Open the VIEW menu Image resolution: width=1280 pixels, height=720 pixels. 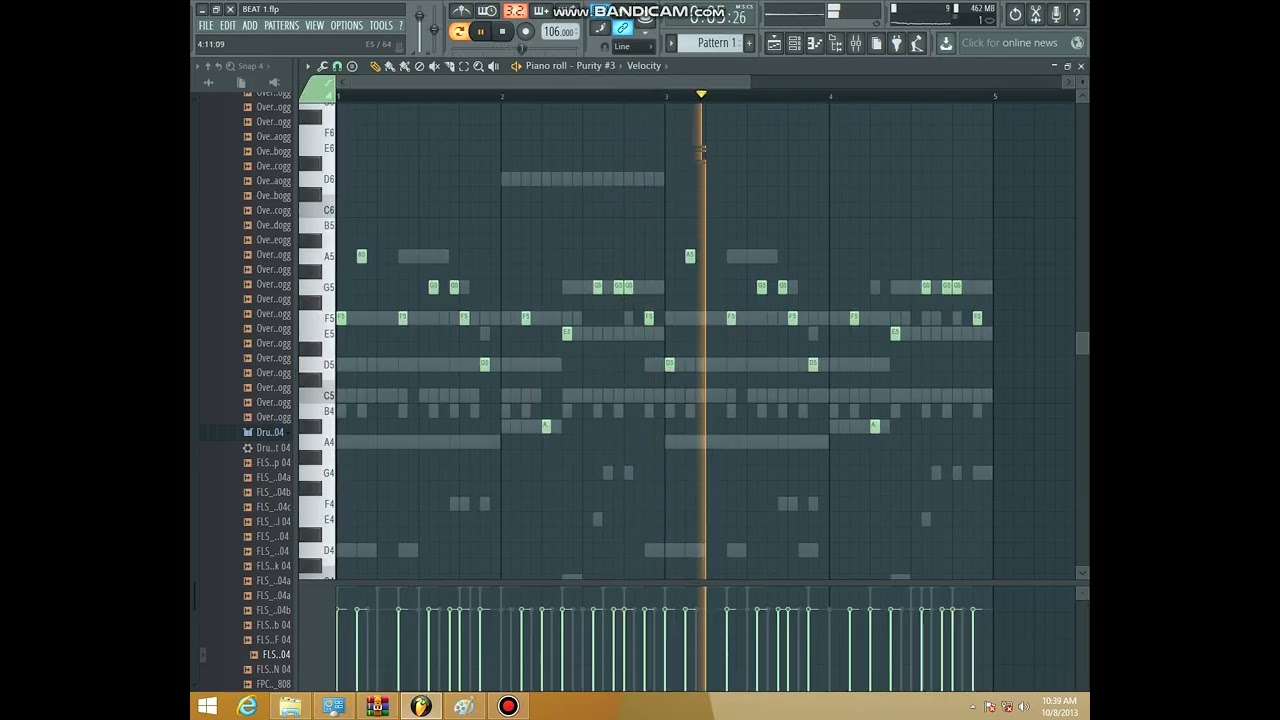click(315, 26)
